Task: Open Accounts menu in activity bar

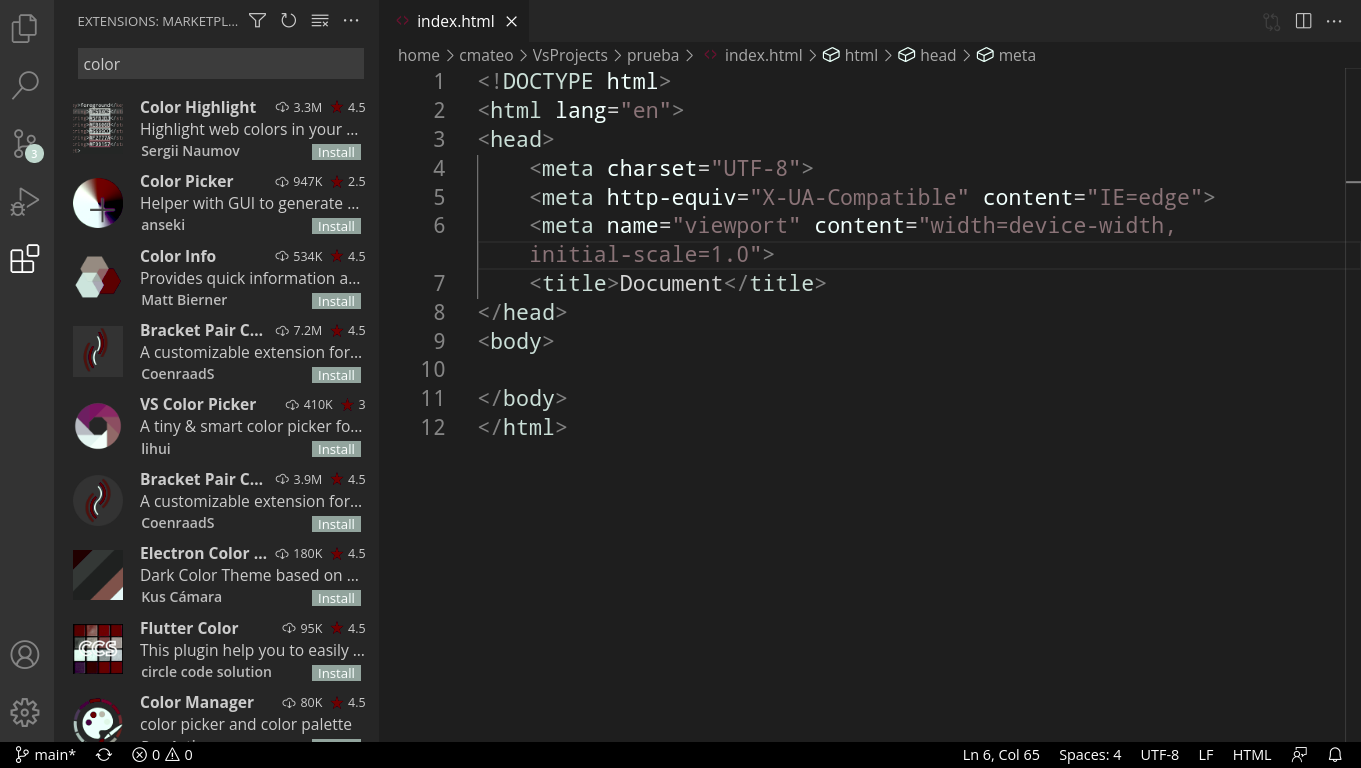Action: [25, 655]
